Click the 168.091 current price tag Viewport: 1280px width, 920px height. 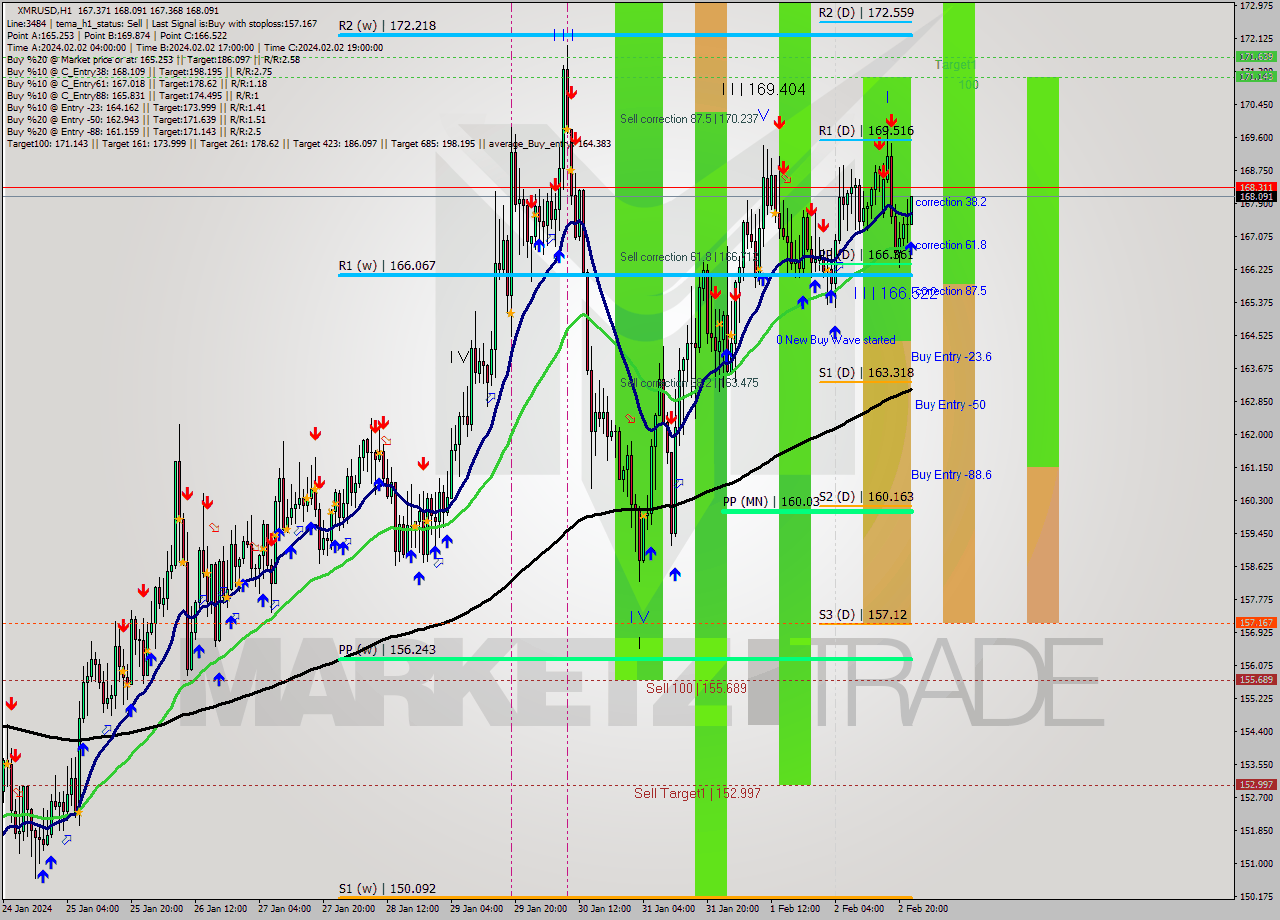tap(1256, 196)
